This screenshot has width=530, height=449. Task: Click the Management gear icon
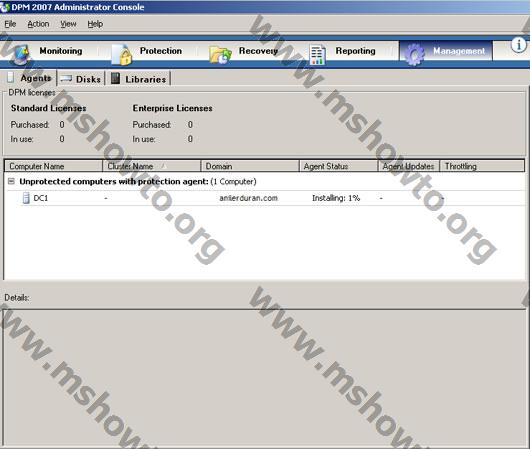pyautogui.click(x=414, y=54)
